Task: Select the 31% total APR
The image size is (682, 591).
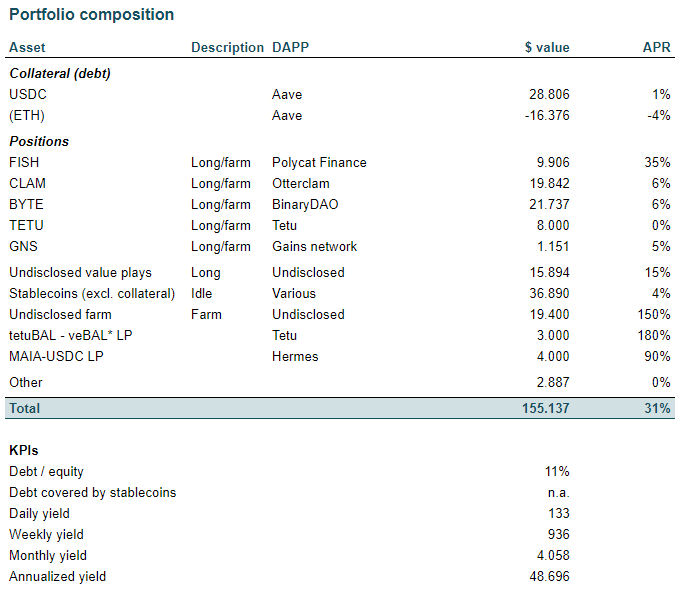Action: [x=657, y=408]
